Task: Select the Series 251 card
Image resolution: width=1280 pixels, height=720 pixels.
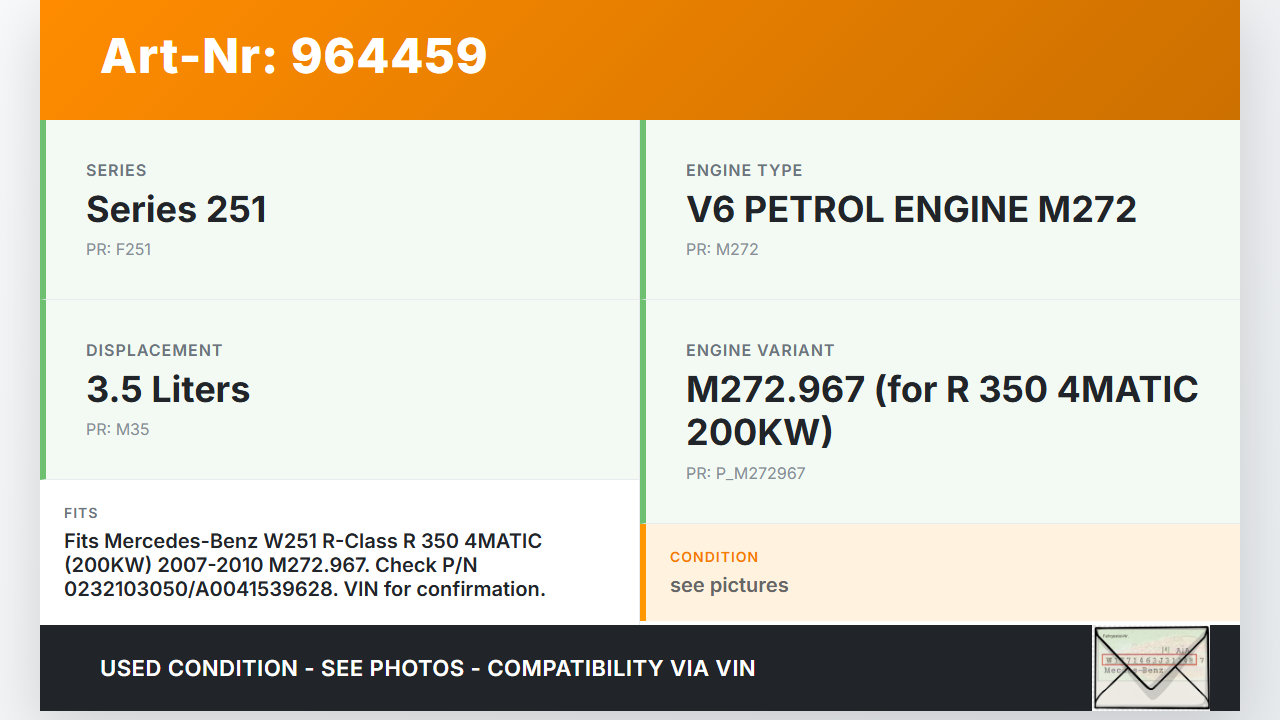Action: (x=340, y=210)
